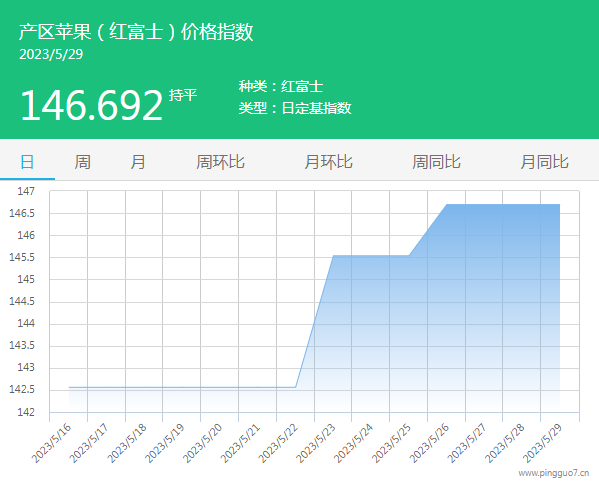Click the 2023/5/20 x-axis date label
Image resolution: width=599 pixels, height=482 pixels.
tap(202, 443)
